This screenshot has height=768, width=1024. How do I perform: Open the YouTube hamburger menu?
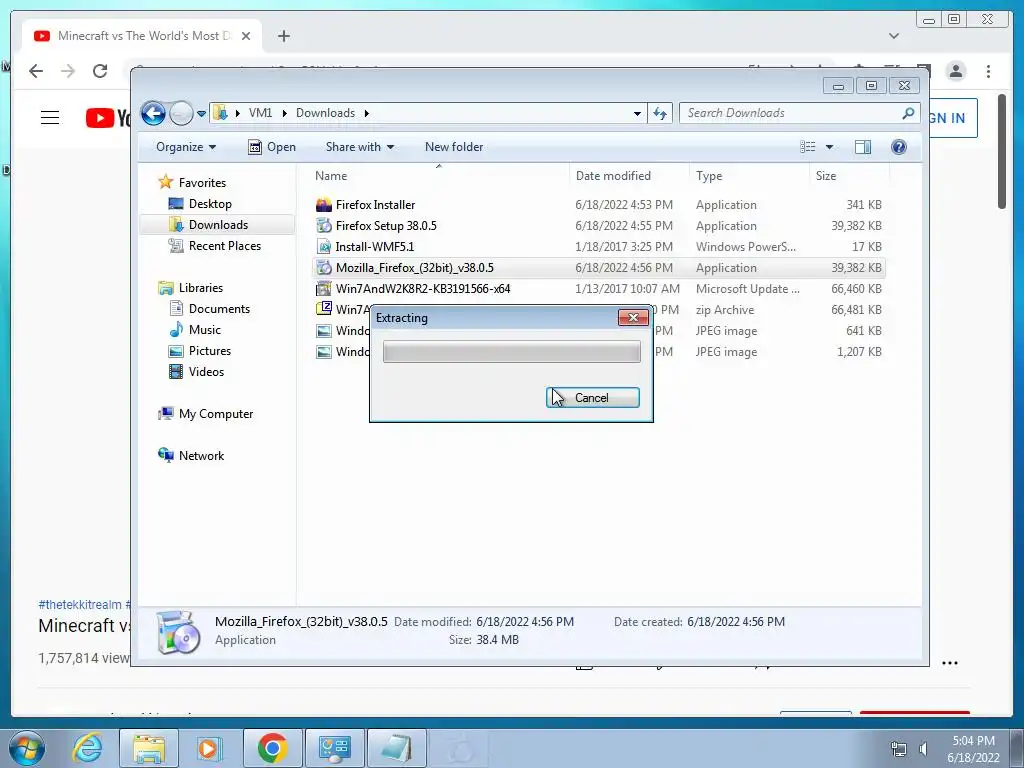50,118
